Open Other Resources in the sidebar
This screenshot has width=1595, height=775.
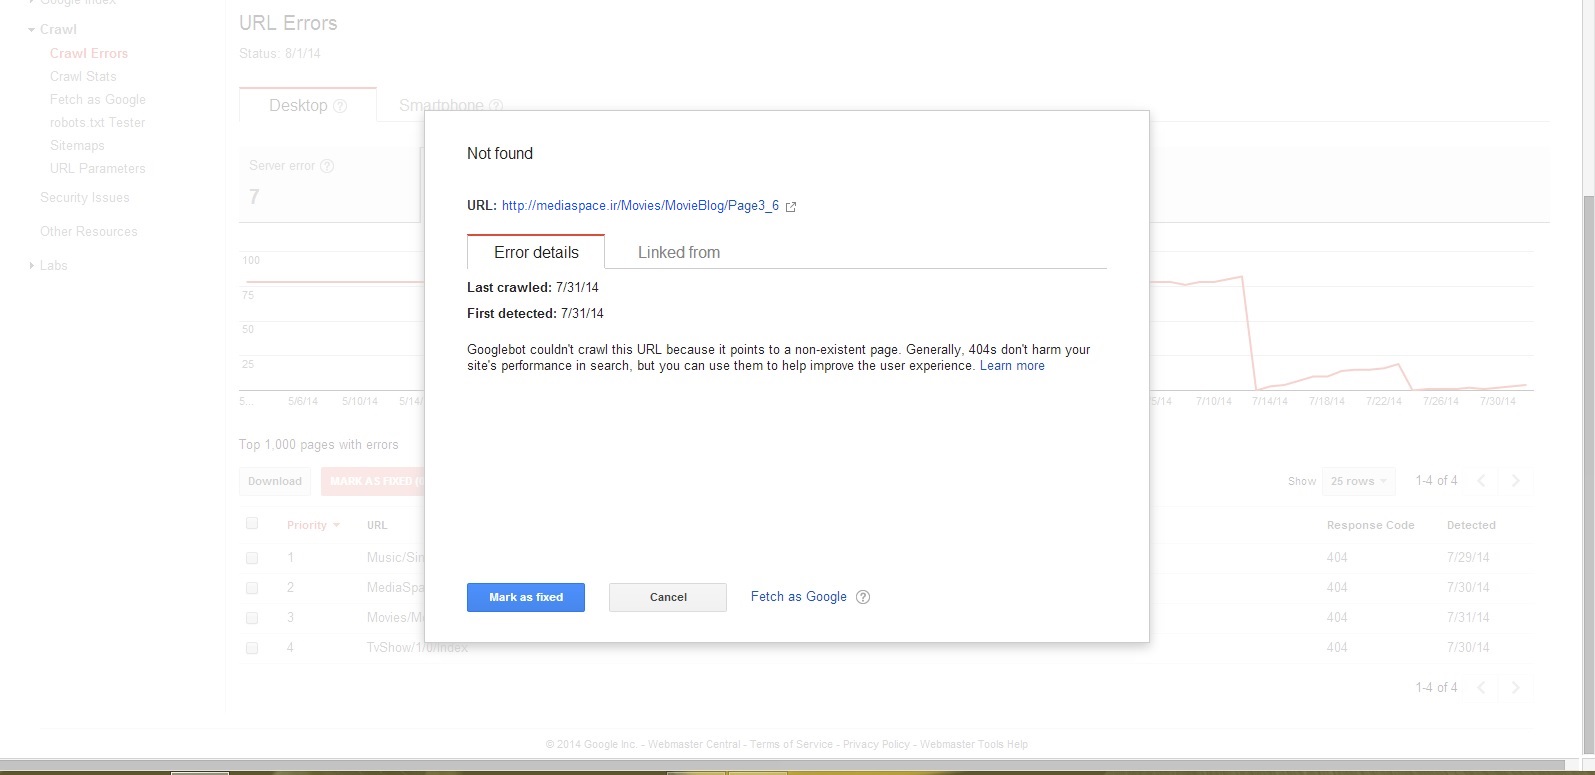(x=89, y=231)
